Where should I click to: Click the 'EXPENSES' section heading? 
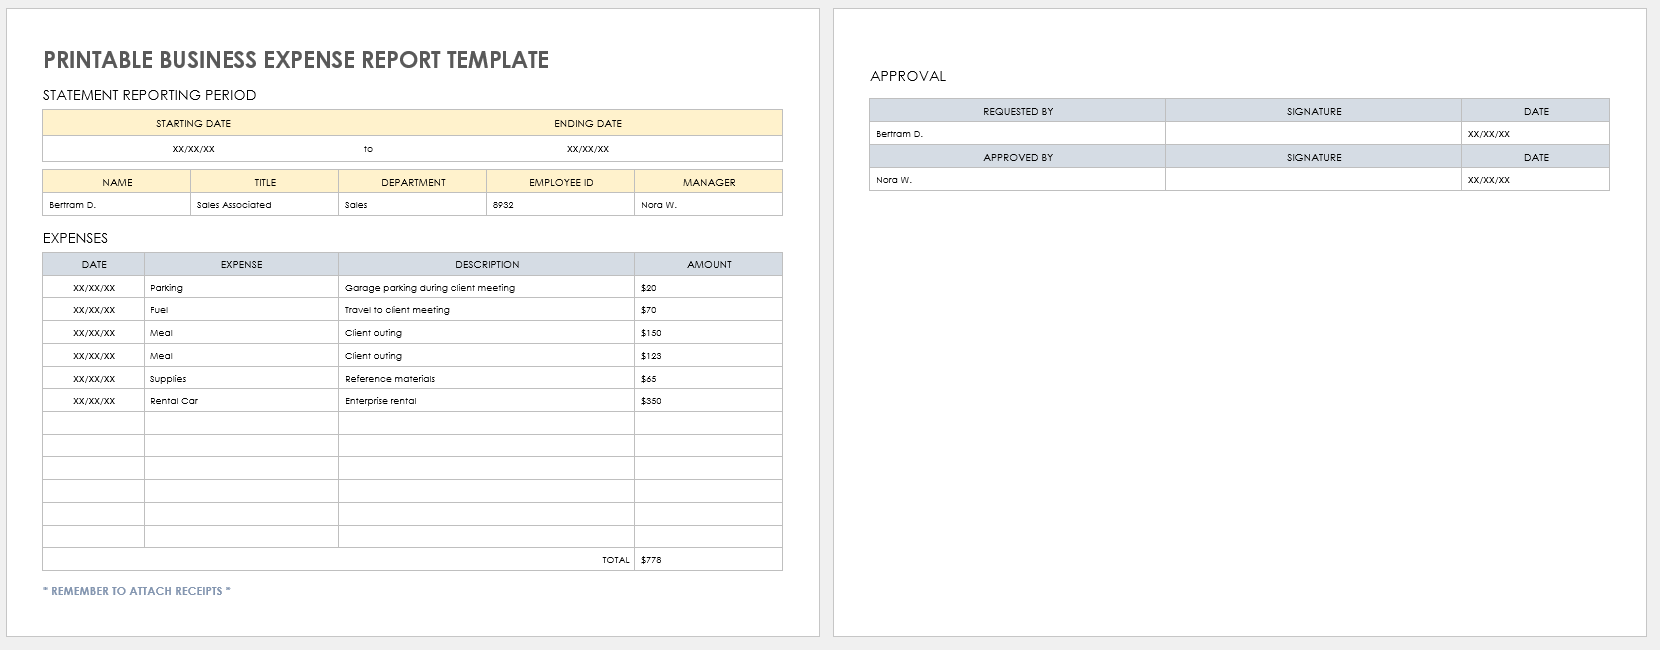point(75,238)
